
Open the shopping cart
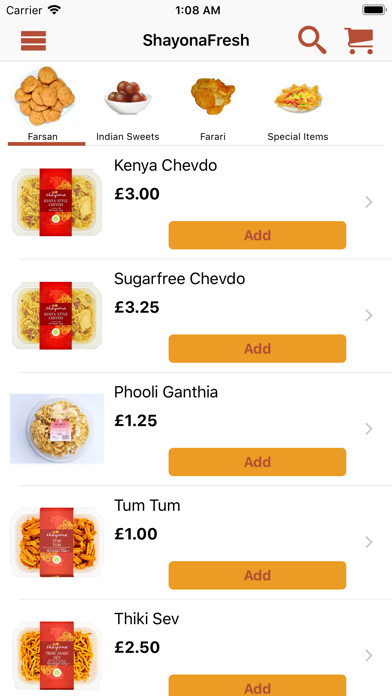(x=359, y=41)
